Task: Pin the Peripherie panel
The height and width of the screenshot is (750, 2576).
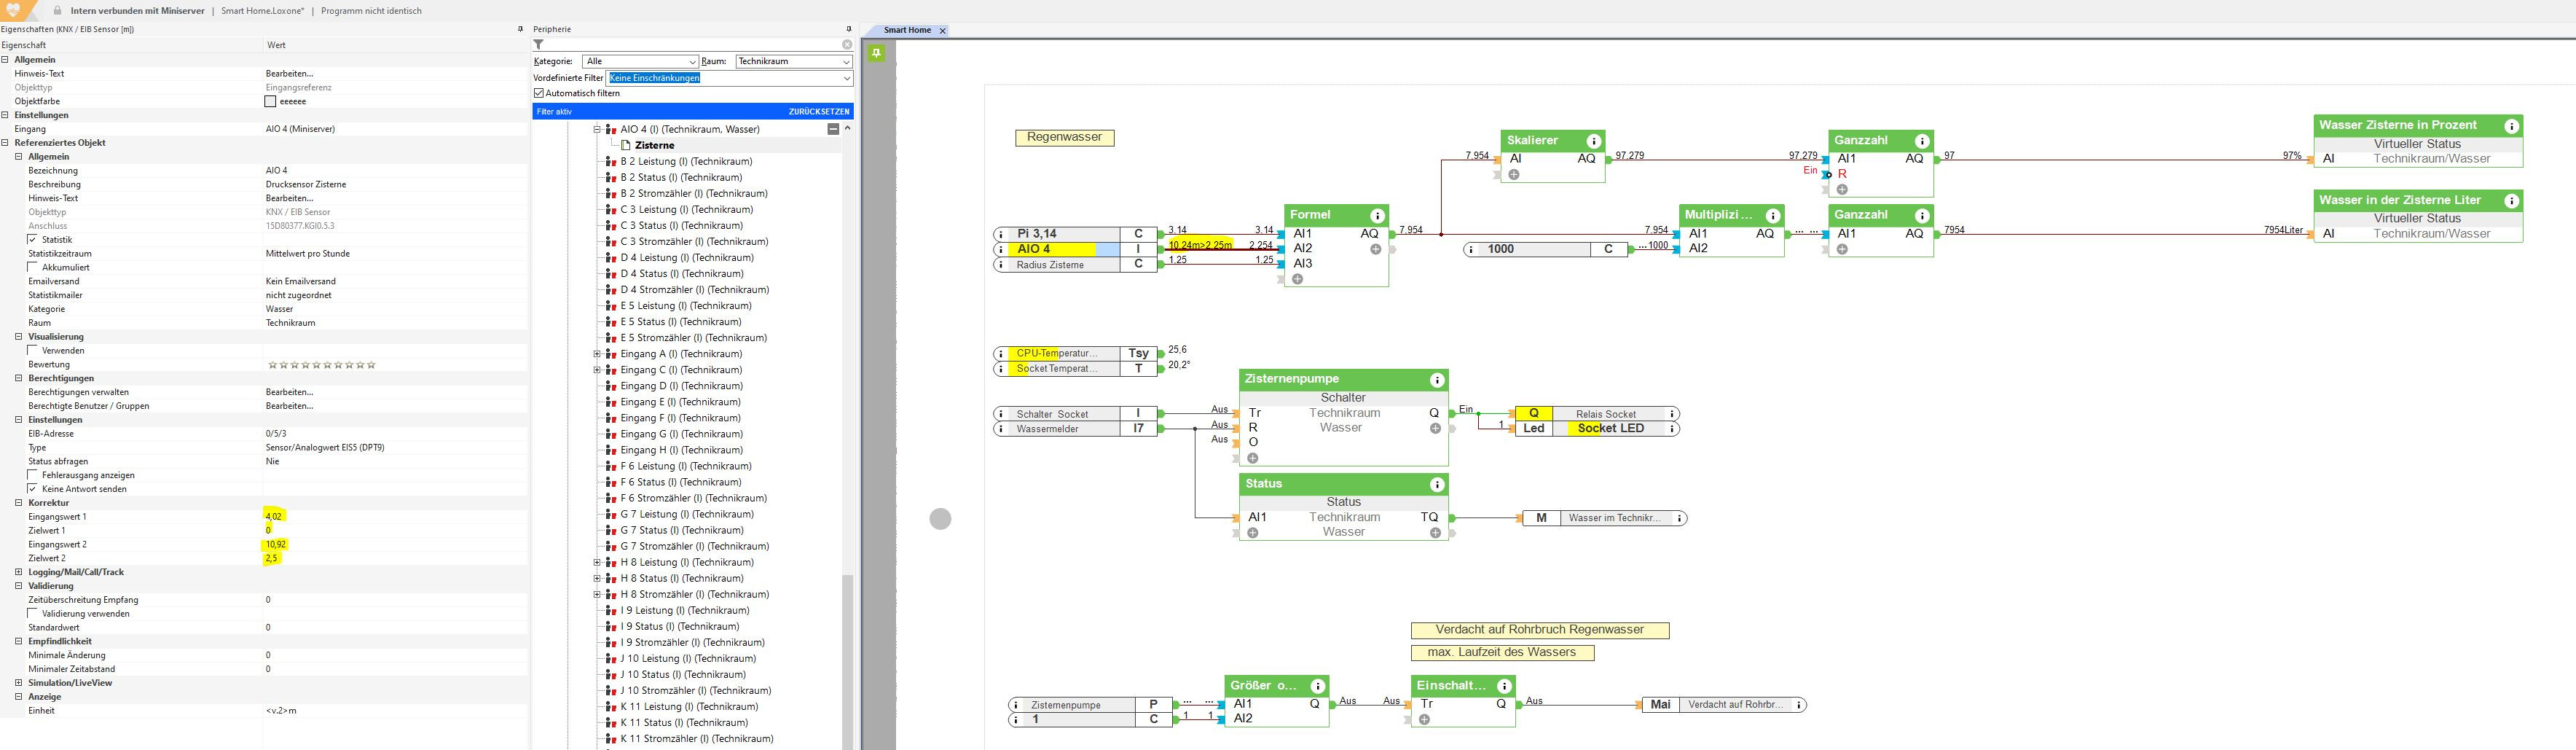Action: [x=848, y=29]
